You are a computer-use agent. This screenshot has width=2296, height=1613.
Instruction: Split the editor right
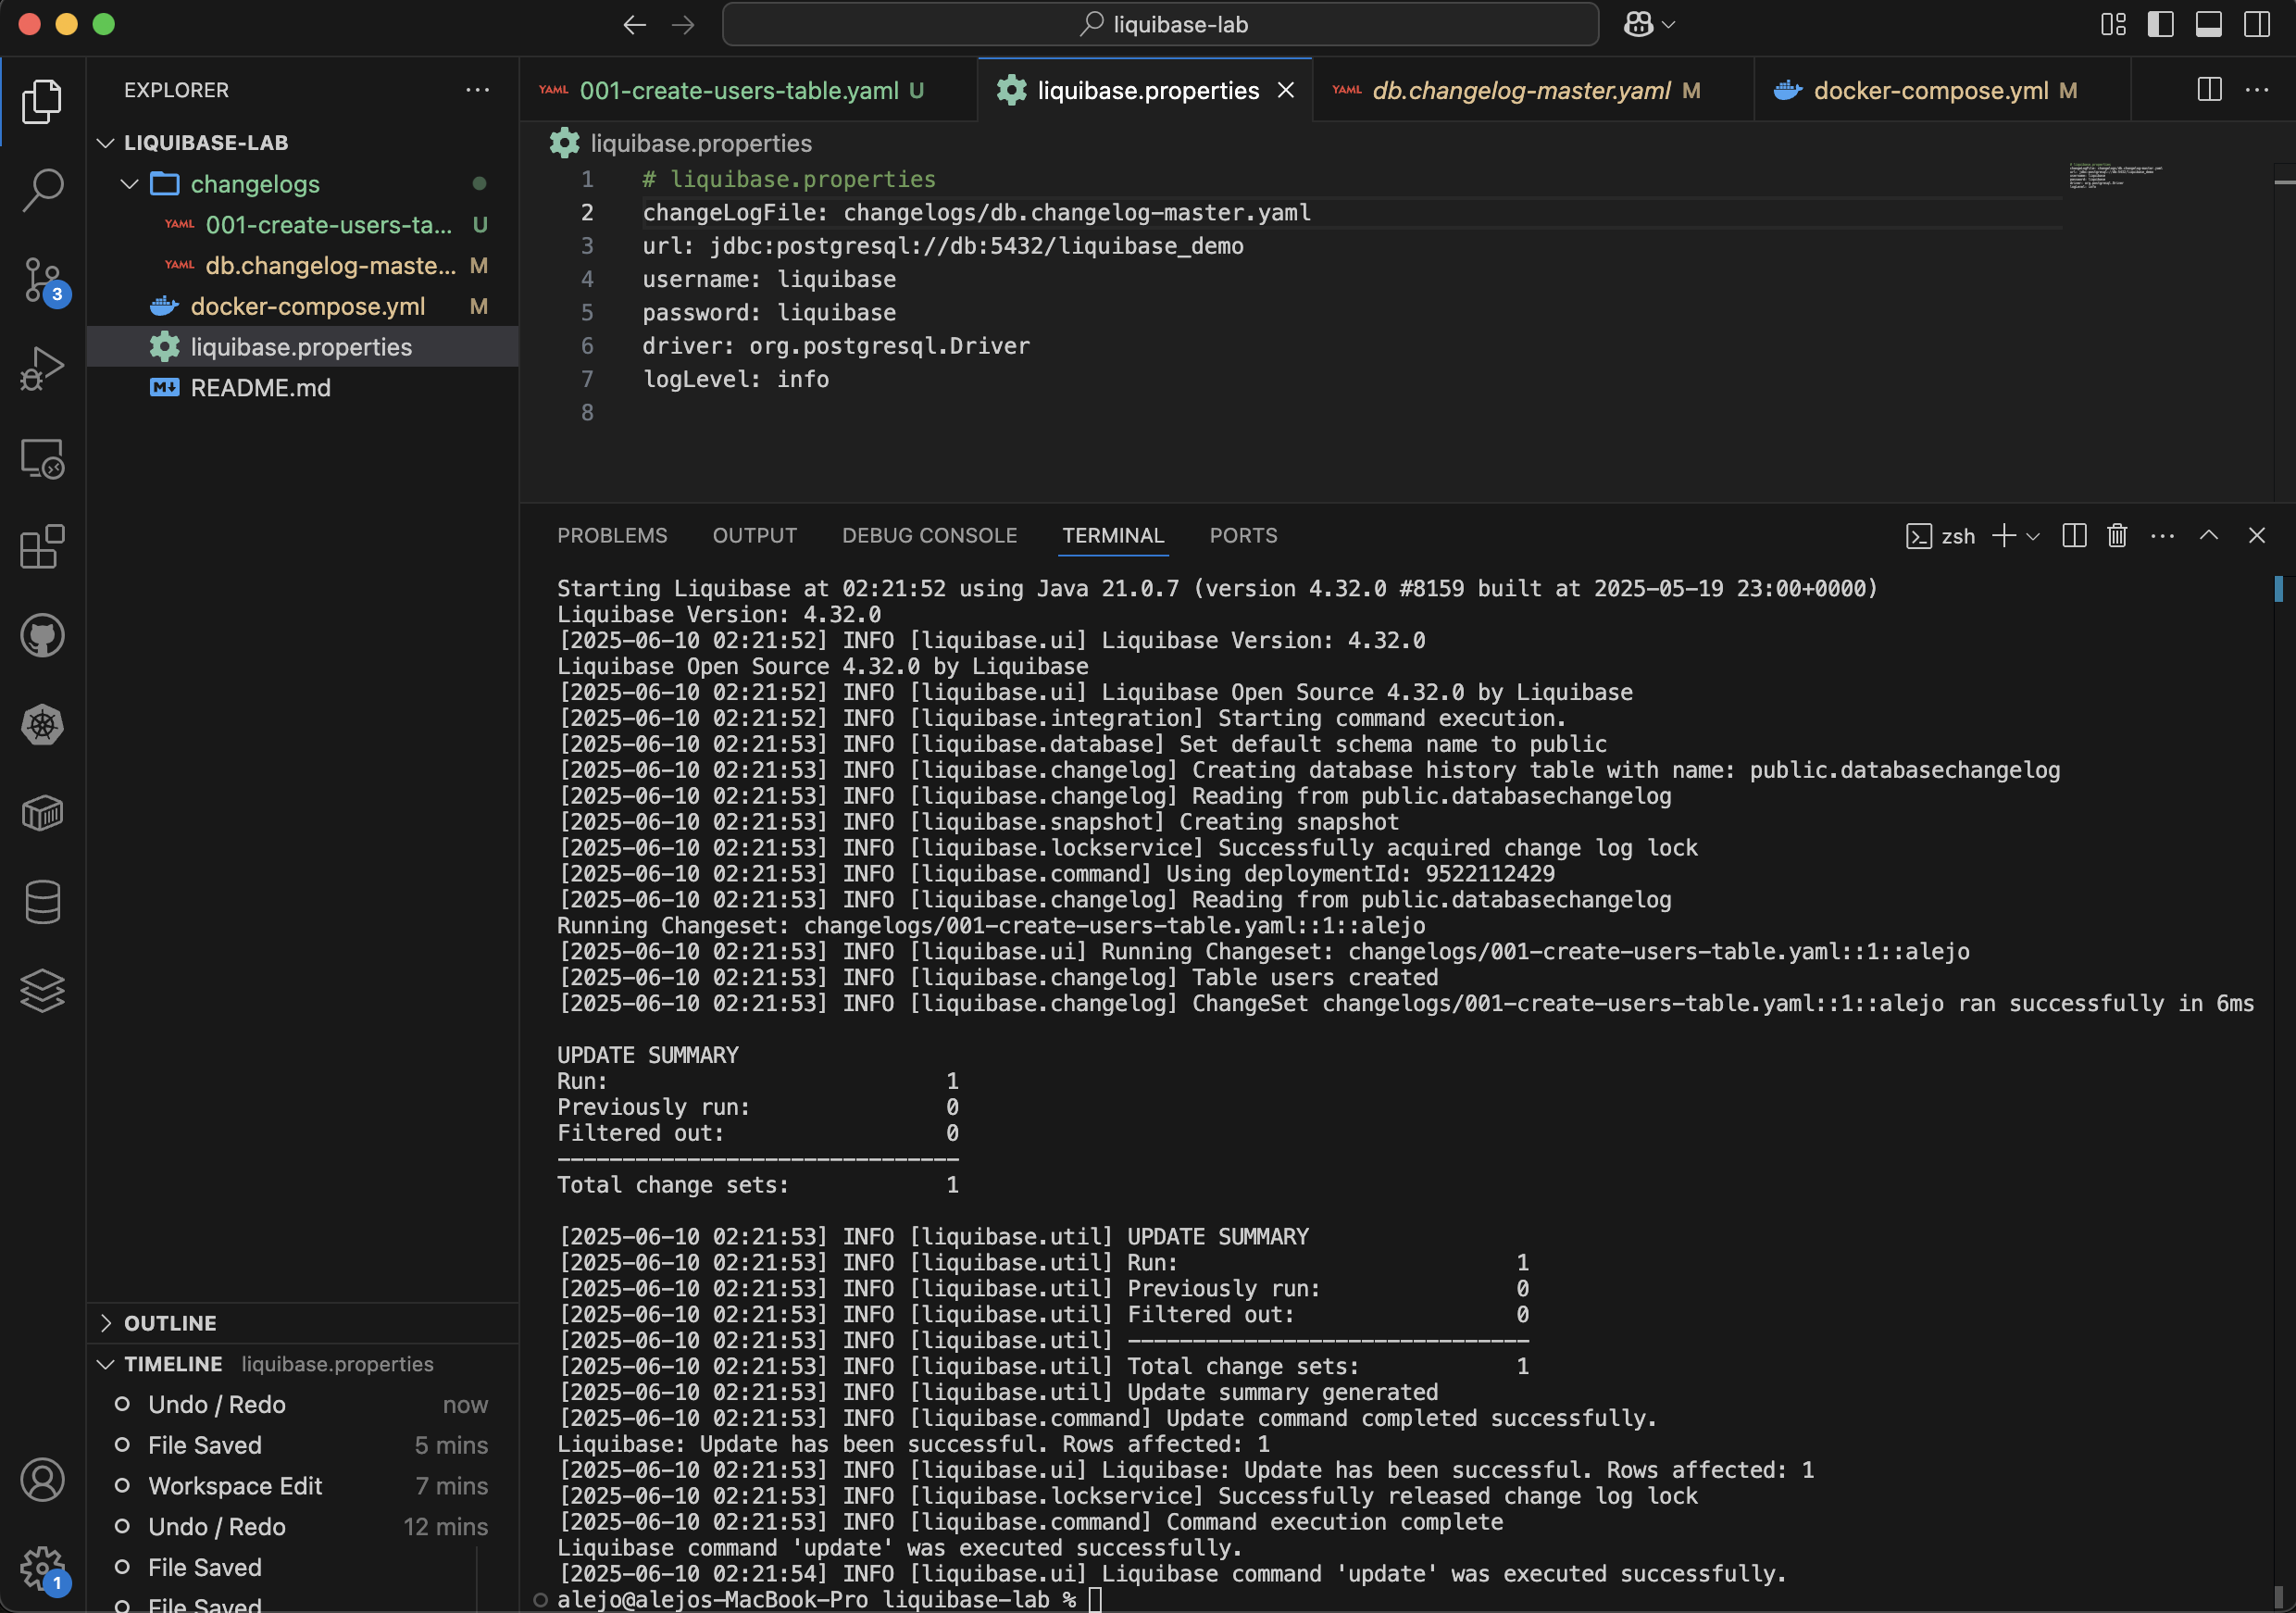pyautogui.click(x=2210, y=90)
